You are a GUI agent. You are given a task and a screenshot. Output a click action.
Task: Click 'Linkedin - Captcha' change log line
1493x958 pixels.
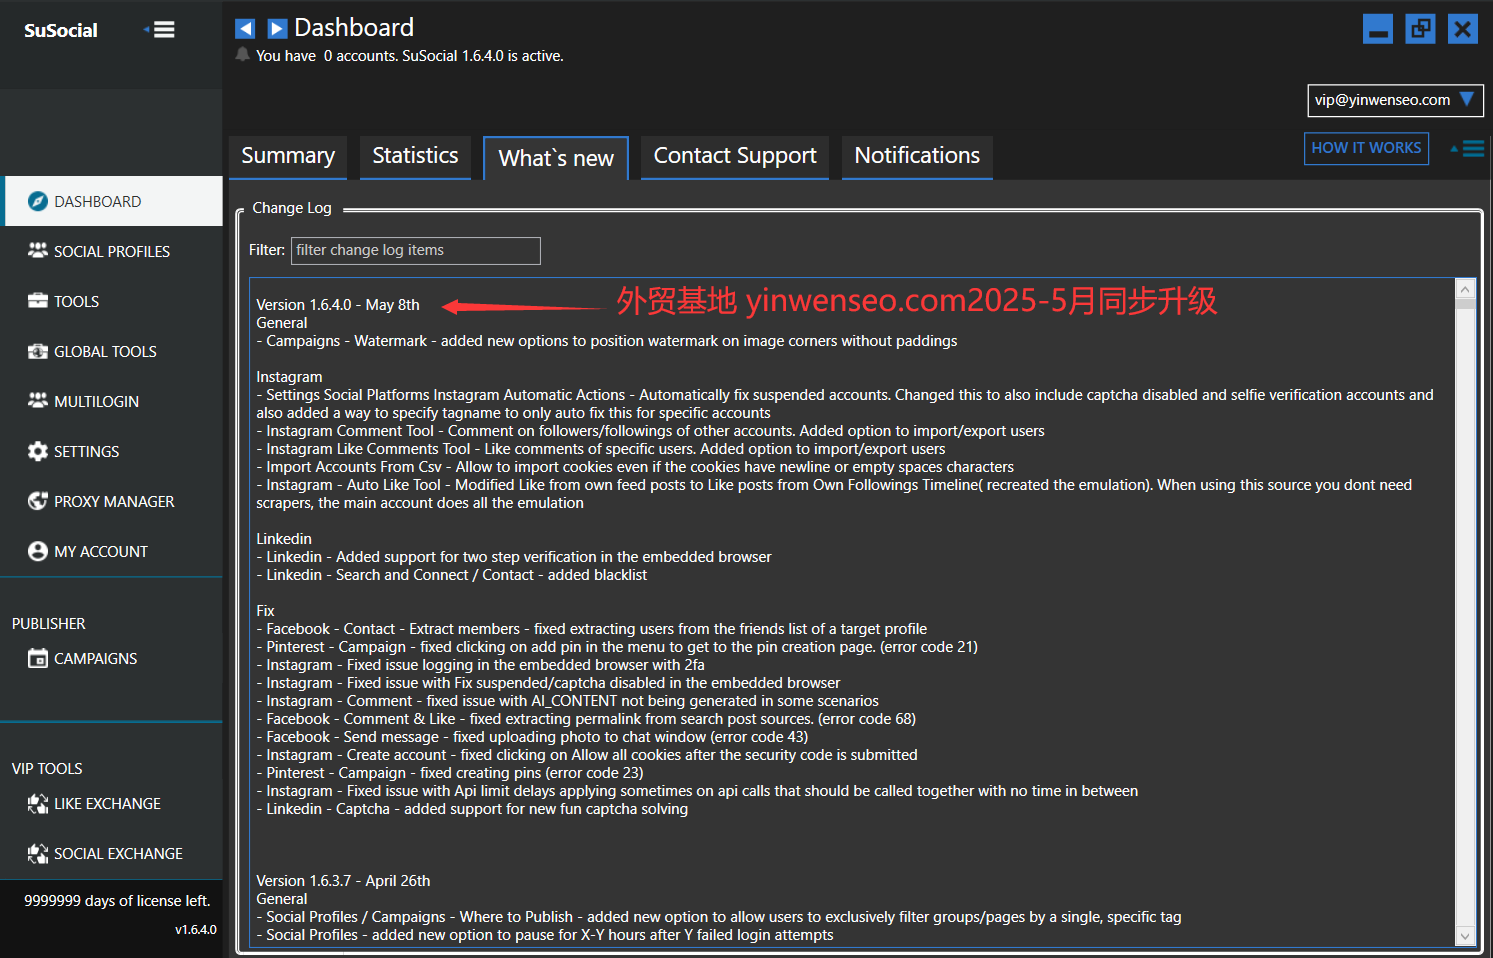coord(472,809)
